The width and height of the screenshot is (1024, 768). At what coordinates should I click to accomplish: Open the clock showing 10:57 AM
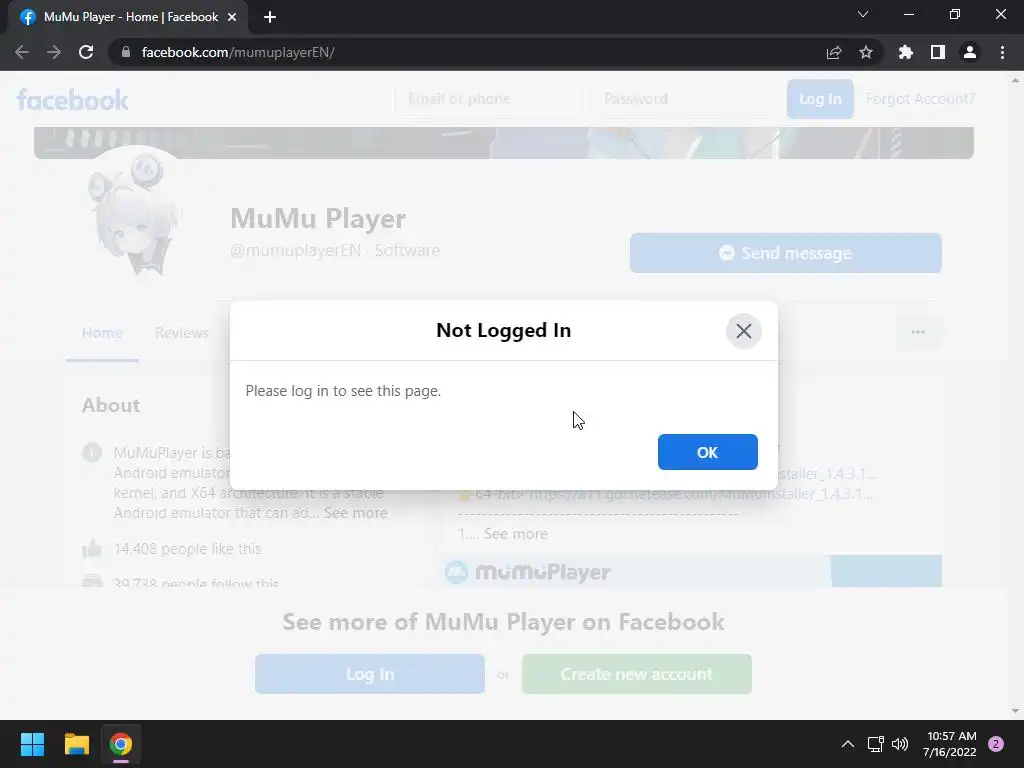(950, 744)
